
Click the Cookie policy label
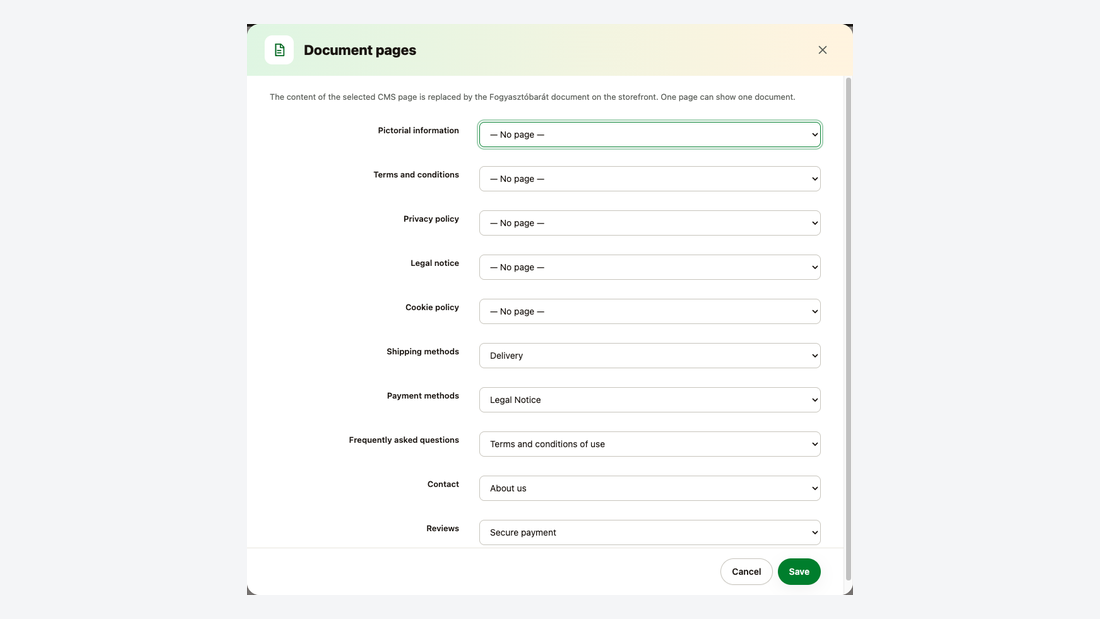[432, 307]
